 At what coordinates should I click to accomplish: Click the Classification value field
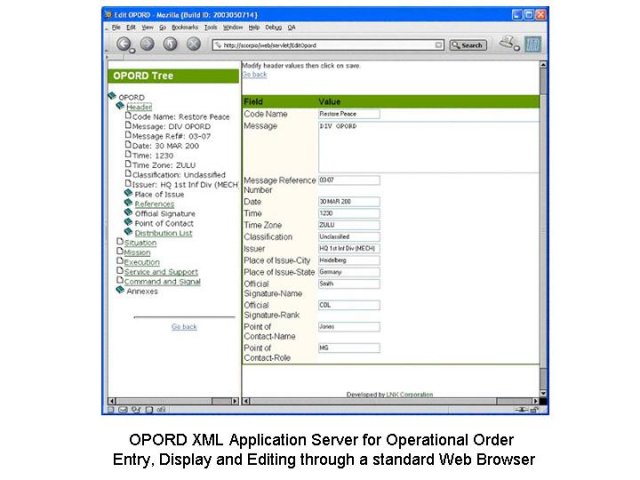[x=349, y=237]
